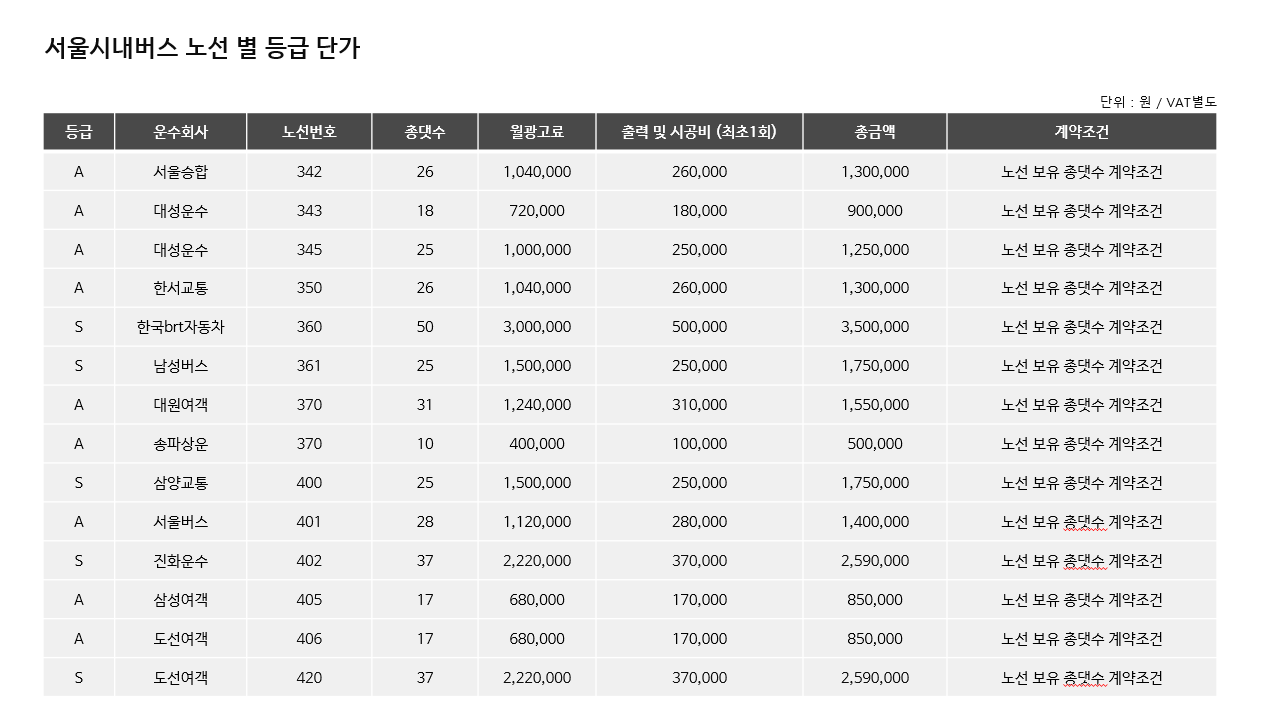Image resolution: width=1265 pixels, height=710 pixels.
Task: Click the 노선번호 header cell
Action: coord(310,132)
